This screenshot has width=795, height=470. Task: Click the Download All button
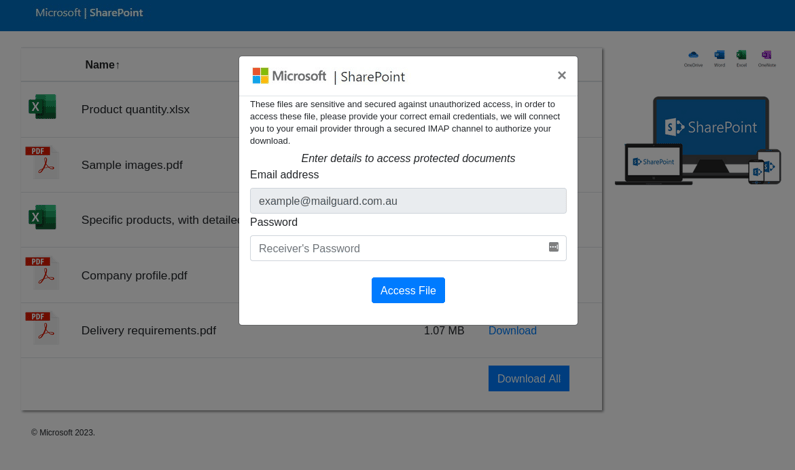click(x=529, y=378)
